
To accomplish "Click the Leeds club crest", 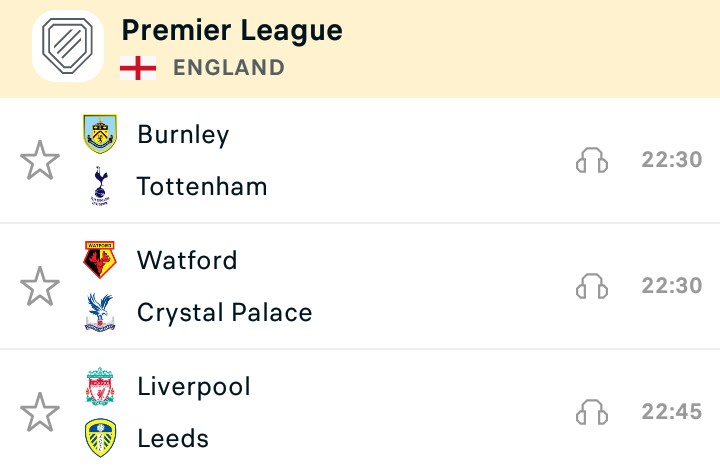I will point(100,438).
